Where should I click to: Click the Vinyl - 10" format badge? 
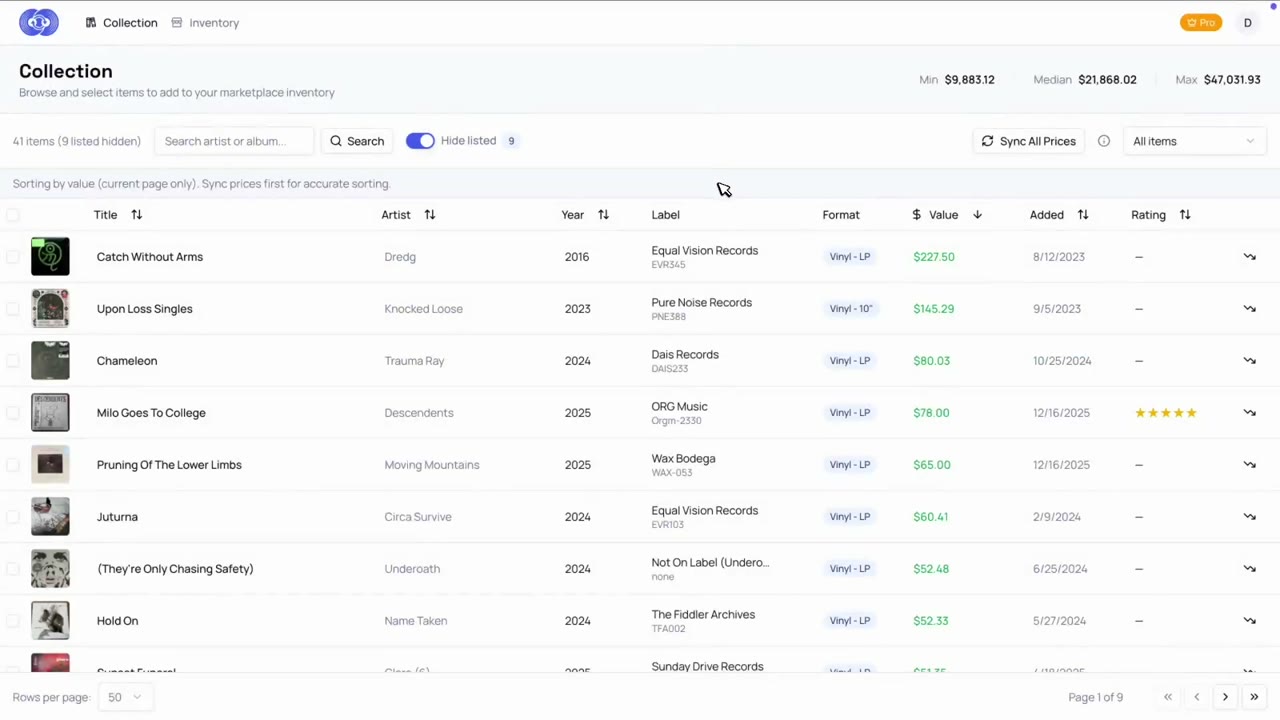click(x=851, y=309)
